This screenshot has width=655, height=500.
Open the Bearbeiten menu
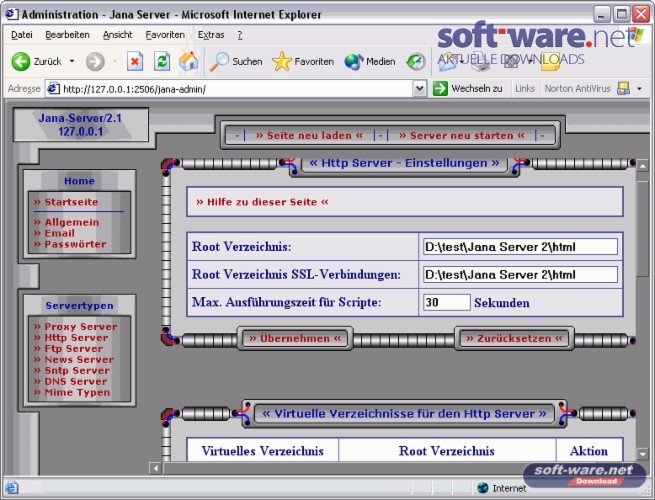point(67,35)
